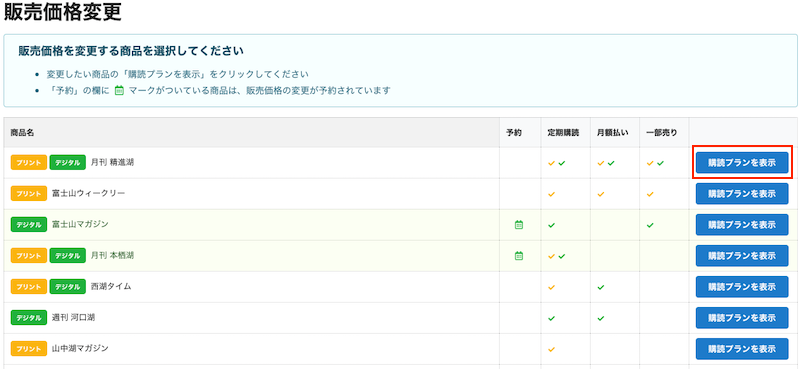
Task: Click the reservation calendar icon for 月刊 本栖湖
Action: (519, 256)
